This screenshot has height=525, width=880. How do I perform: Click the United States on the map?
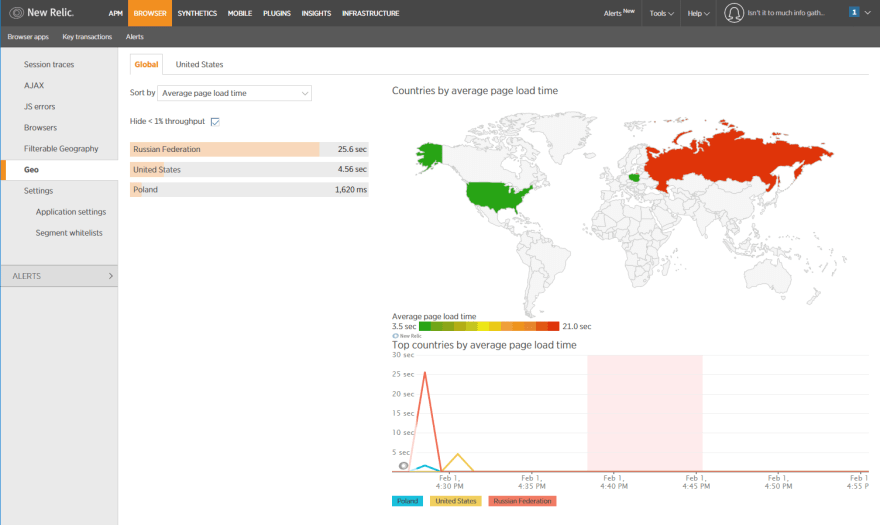click(496, 195)
